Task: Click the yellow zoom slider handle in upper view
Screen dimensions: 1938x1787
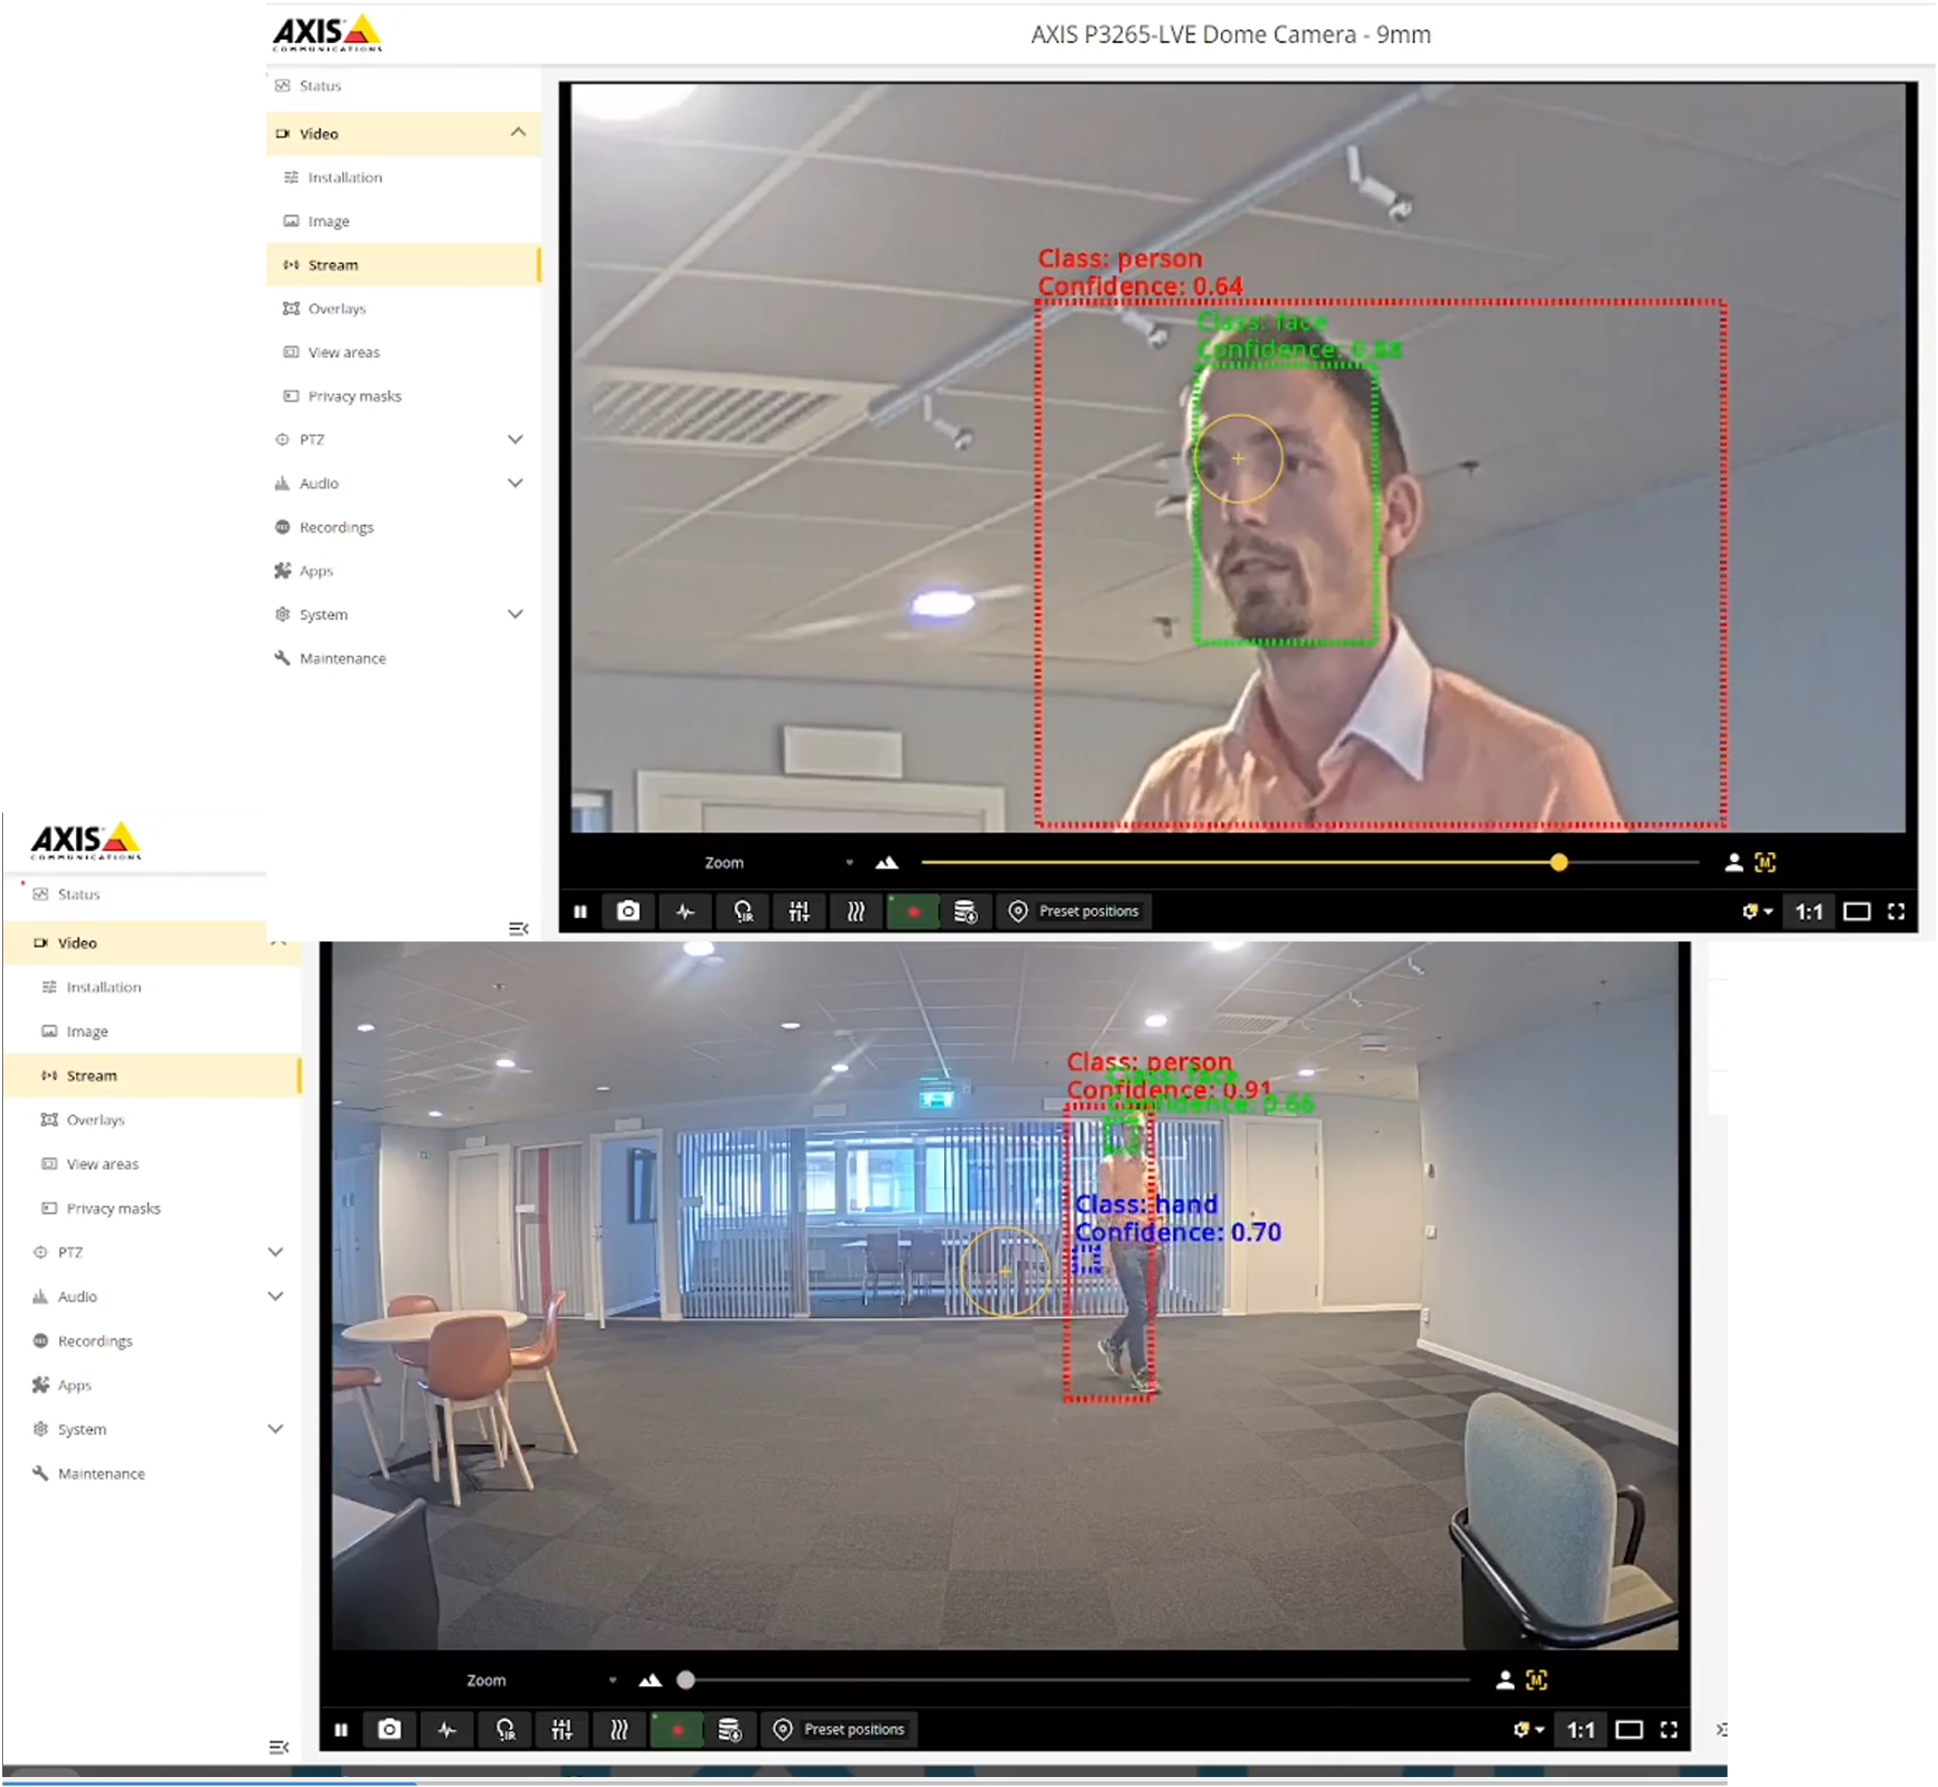Action: click(1559, 863)
